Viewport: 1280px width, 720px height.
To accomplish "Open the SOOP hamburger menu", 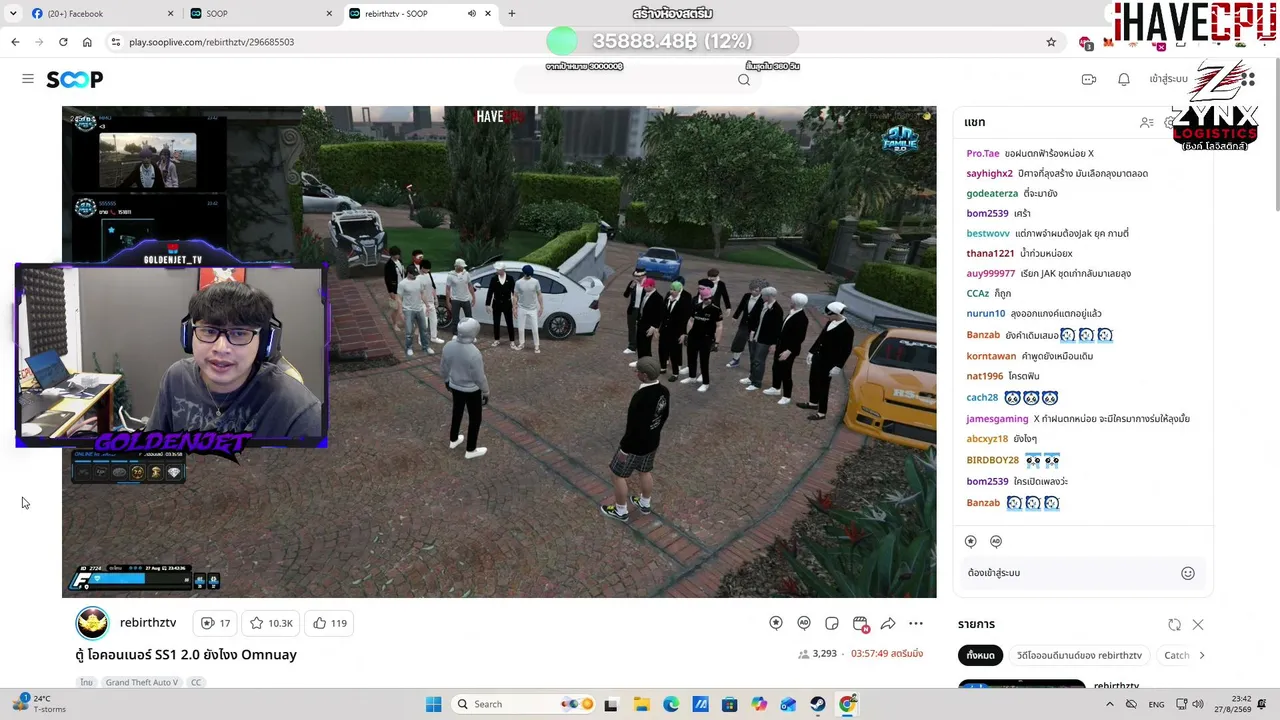I will [x=28, y=79].
